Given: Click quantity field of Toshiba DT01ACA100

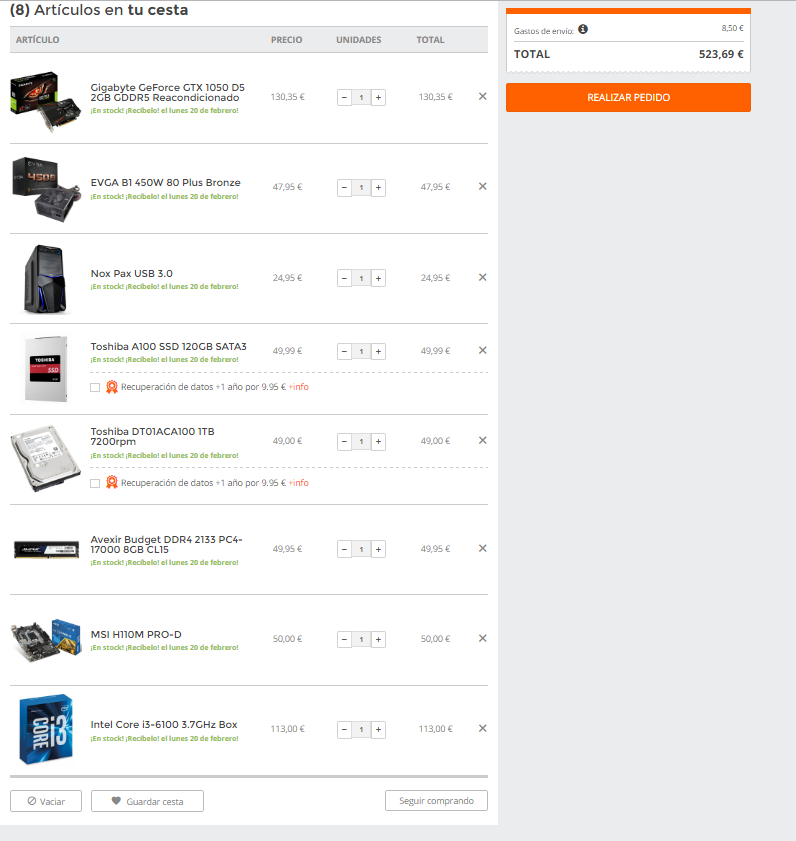Looking at the screenshot, I should pyautogui.click(x=362, y=442).
